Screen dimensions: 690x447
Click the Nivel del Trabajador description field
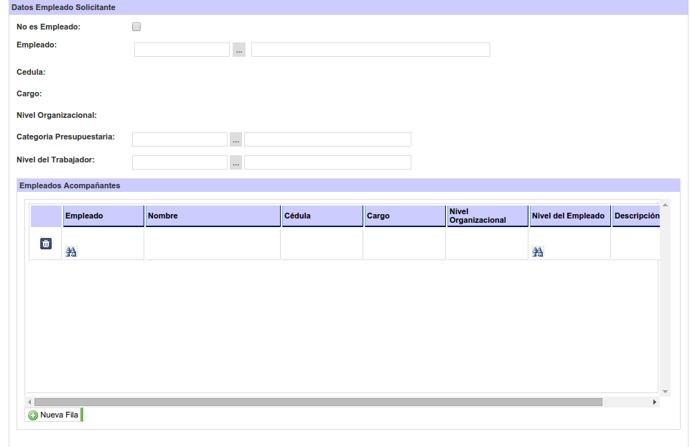click(327, 162)
